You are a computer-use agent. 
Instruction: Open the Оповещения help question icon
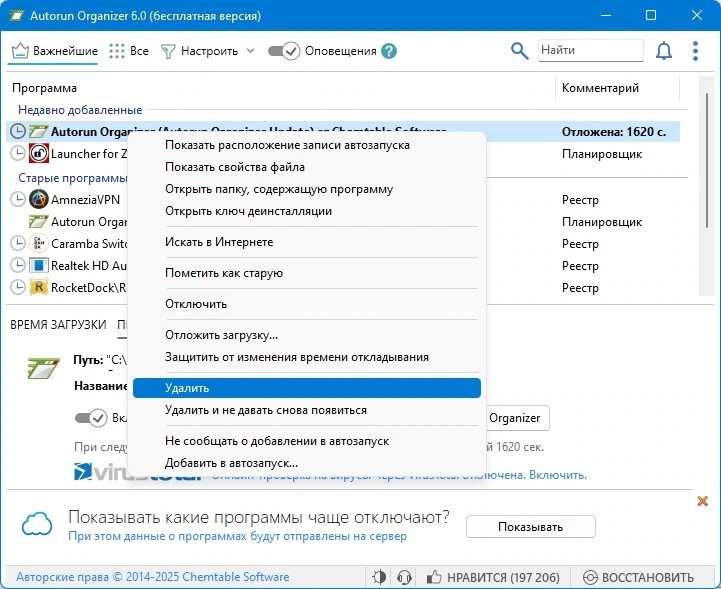(x=389, y=51)
